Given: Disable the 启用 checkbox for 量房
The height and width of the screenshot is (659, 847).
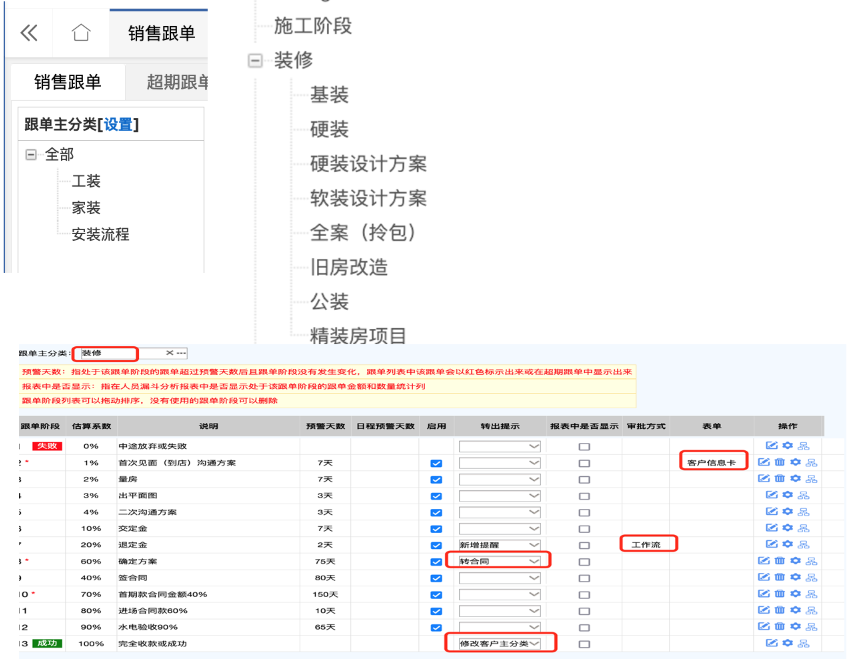Looking at the screenshot, I should pos(435,479).
